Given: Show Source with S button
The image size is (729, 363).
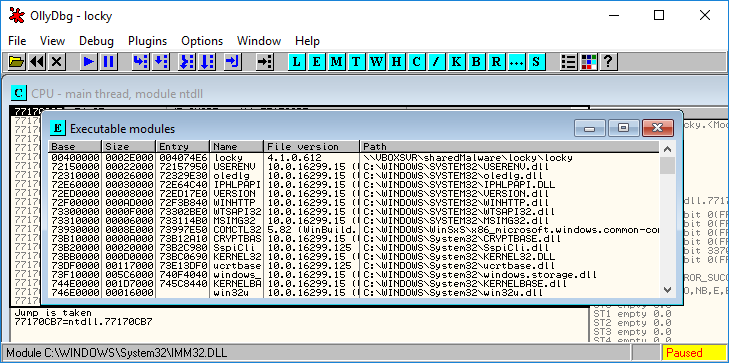Looking at the screenshot, I should tap(536, 61).
